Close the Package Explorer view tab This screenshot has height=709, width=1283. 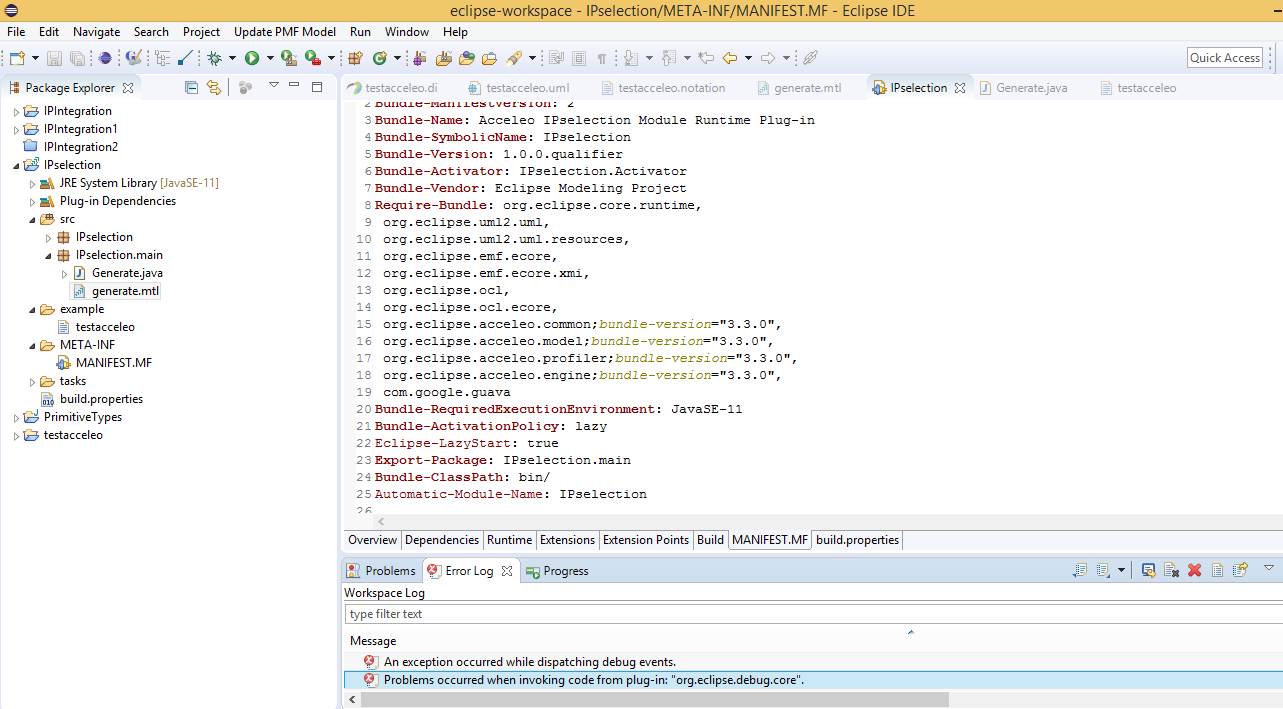127,88
